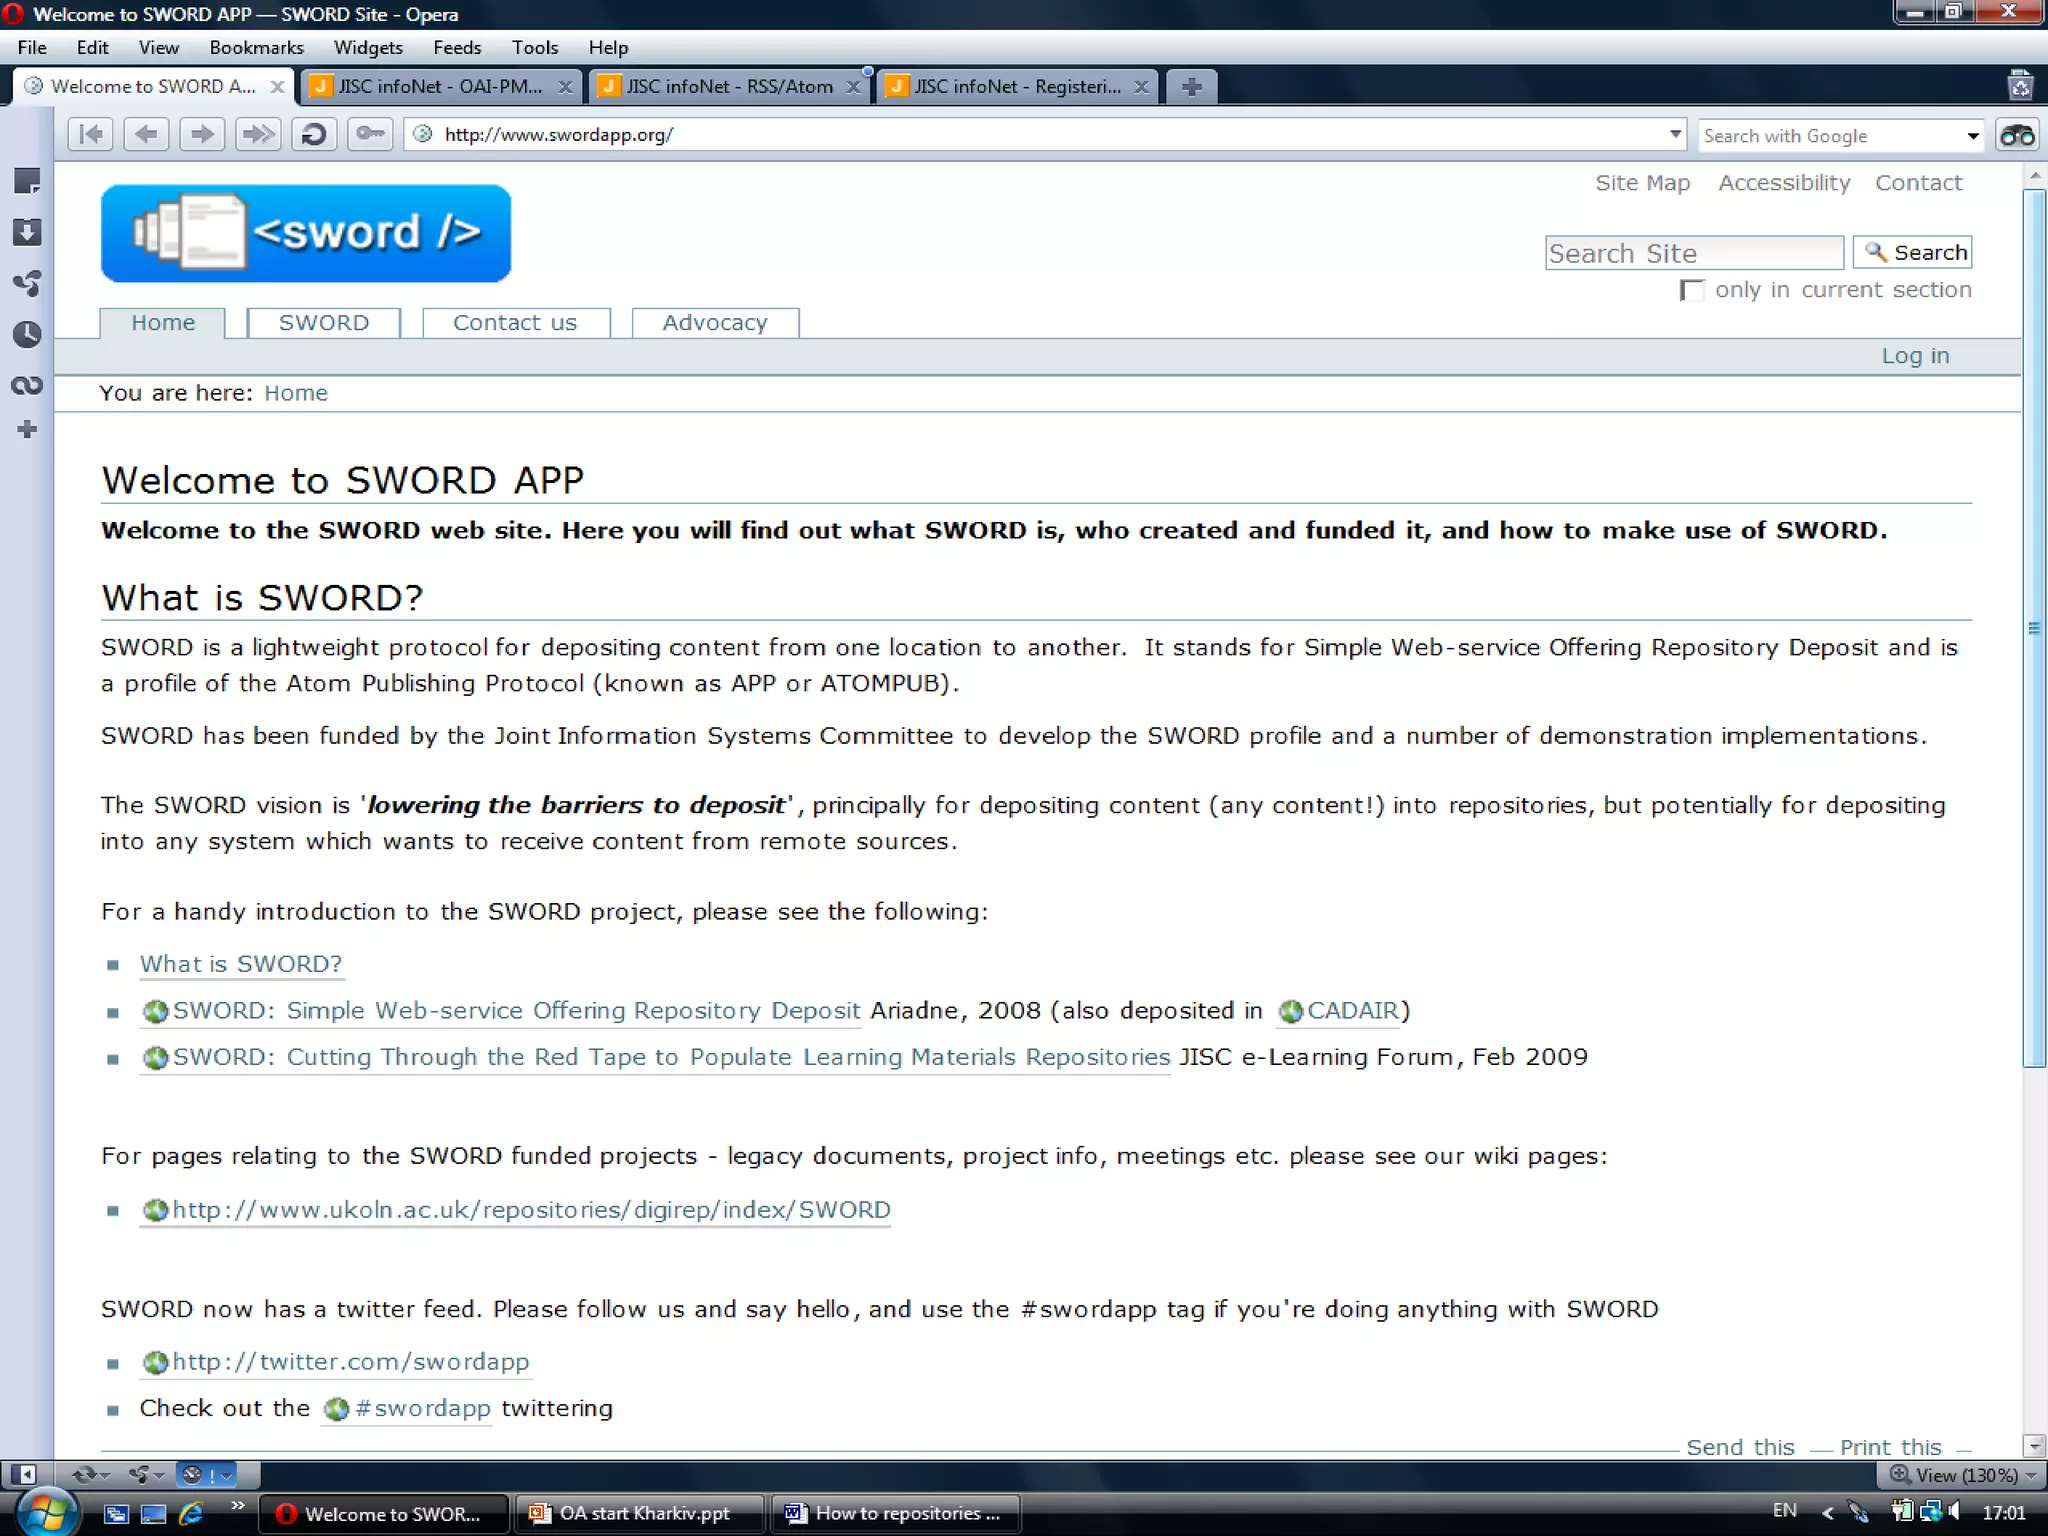Open the 'What is SWORD?' link
Viewport: 2048px width, 1536px height.
[240, 964]
